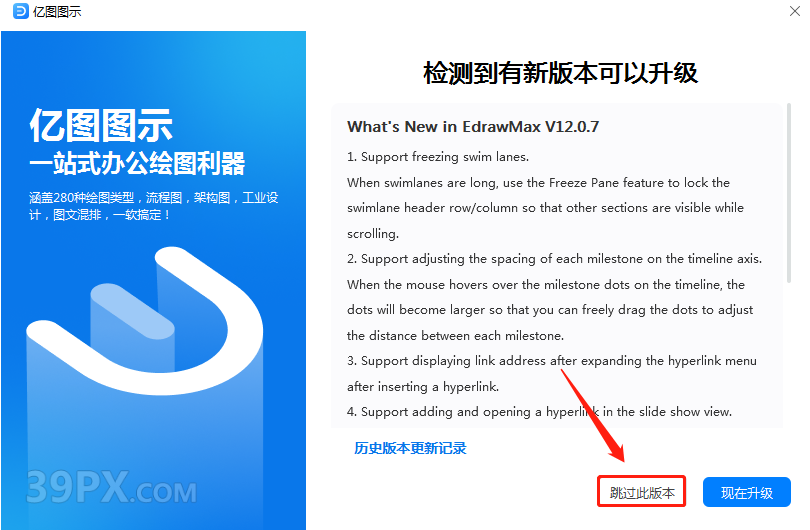Click the scrollbar track below the thumb
Screen dimensions: 810x530
pos(789,356)
